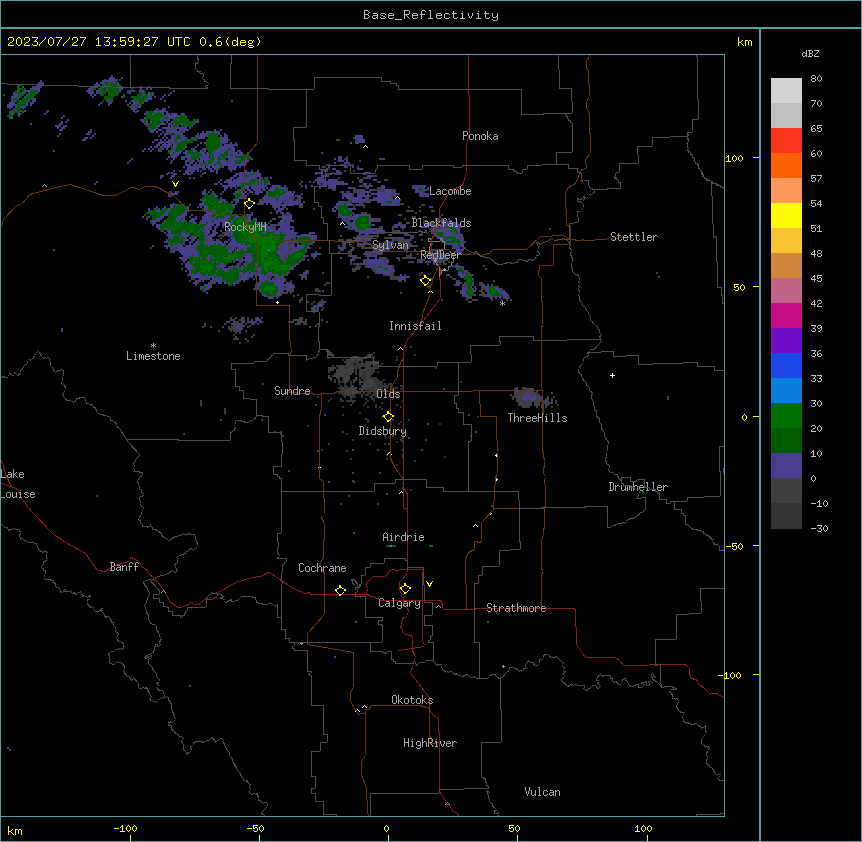Click the Banff town label
The height and width of the screenshot is (842, 862).
pos(124,567)
